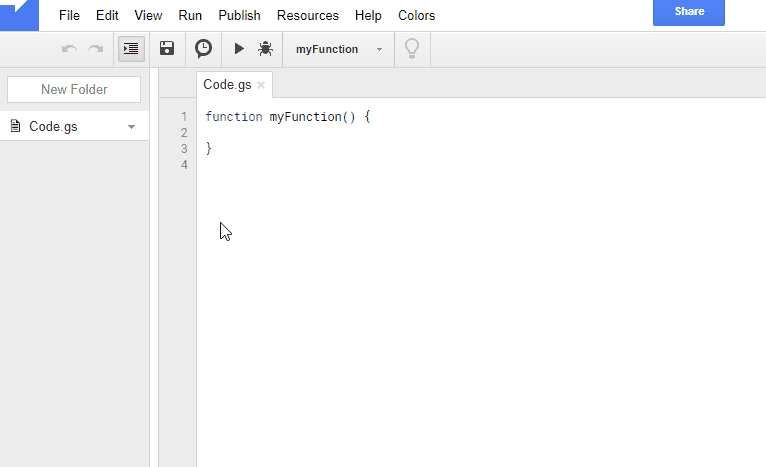Open the myFunction selector dropdown
Screen dimensions: 766x467
(x=339, y=49)
